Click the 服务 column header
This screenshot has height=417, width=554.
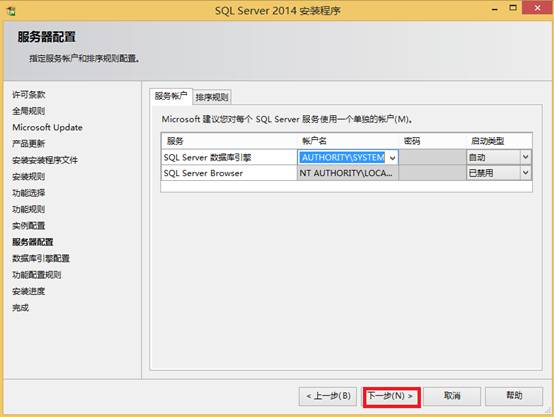pos(229,141)
